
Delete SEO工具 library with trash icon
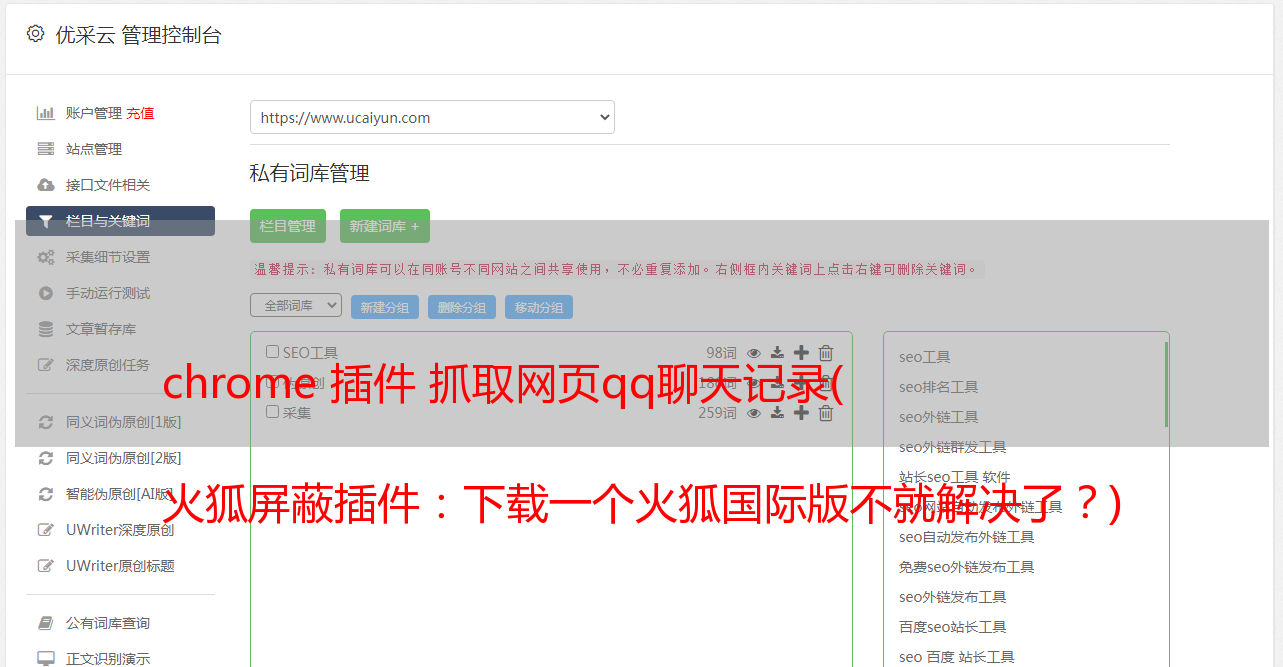coord(826,353)
